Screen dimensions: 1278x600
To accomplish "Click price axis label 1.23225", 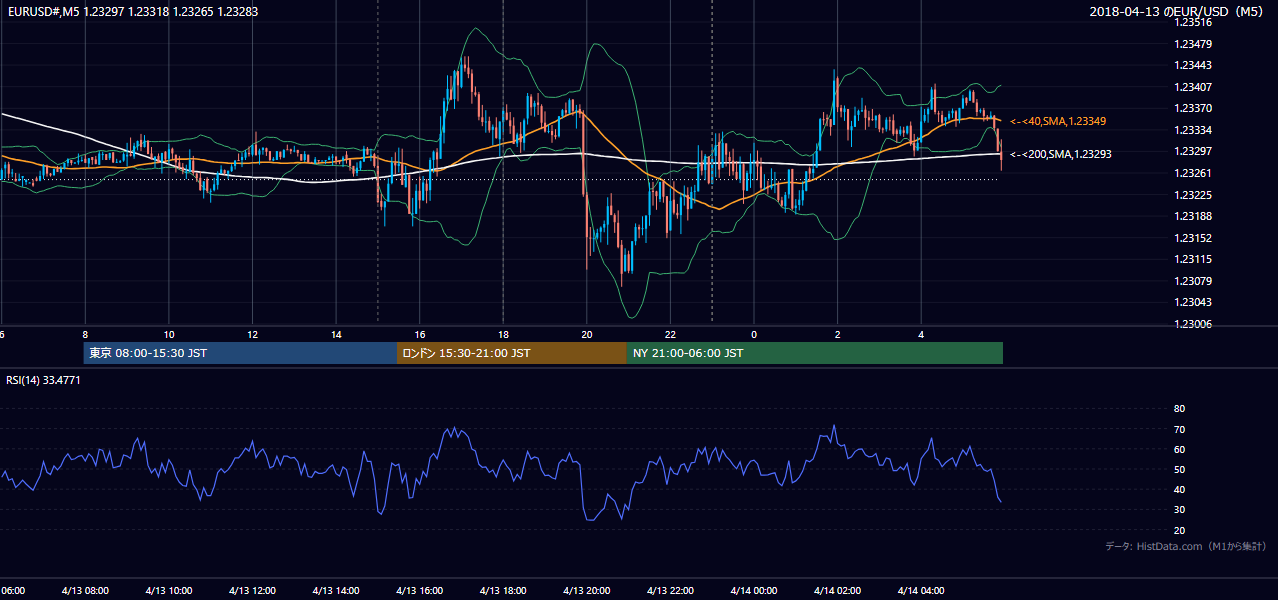I will (x=1193, y=195).
